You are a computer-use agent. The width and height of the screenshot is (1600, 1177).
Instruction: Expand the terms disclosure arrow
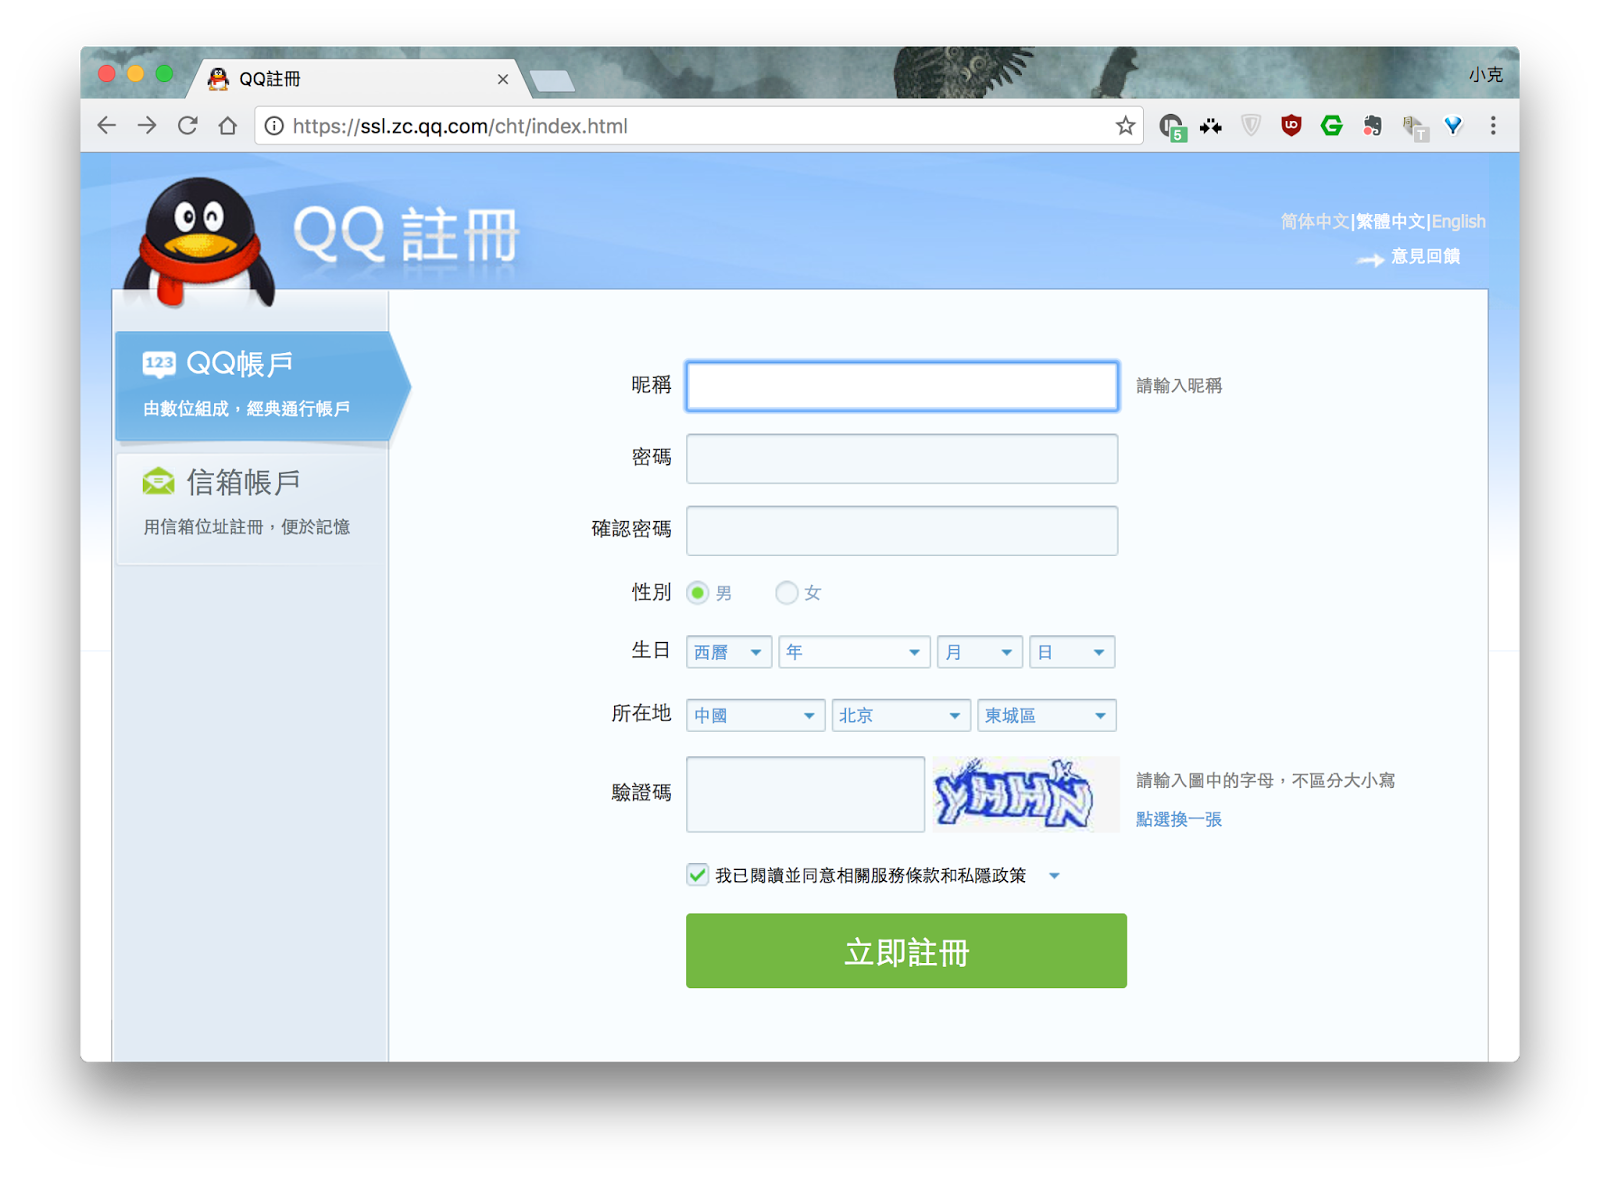pyautogui.click(x=1054, y=875)
